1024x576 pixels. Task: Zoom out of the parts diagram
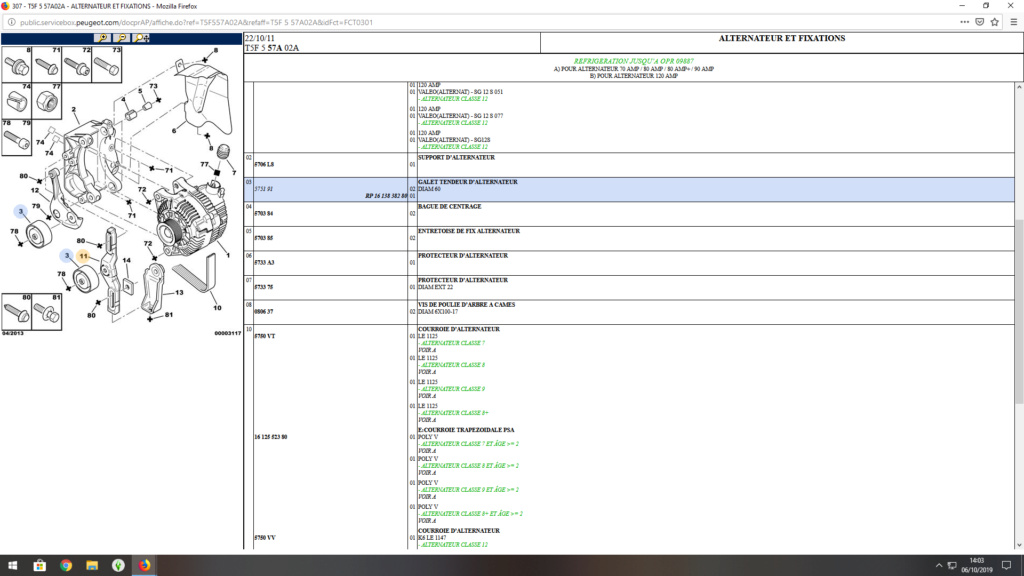[x=122, y=38]
